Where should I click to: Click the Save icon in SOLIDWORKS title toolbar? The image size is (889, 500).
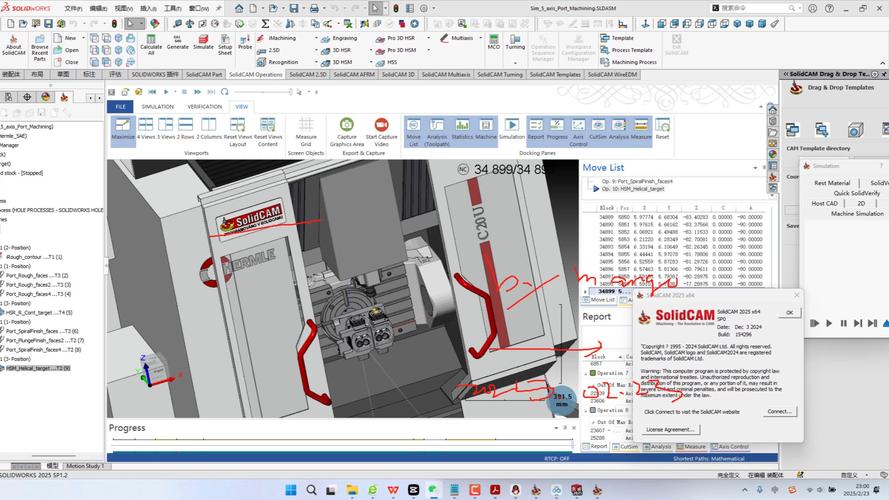(x=294, y=9)
